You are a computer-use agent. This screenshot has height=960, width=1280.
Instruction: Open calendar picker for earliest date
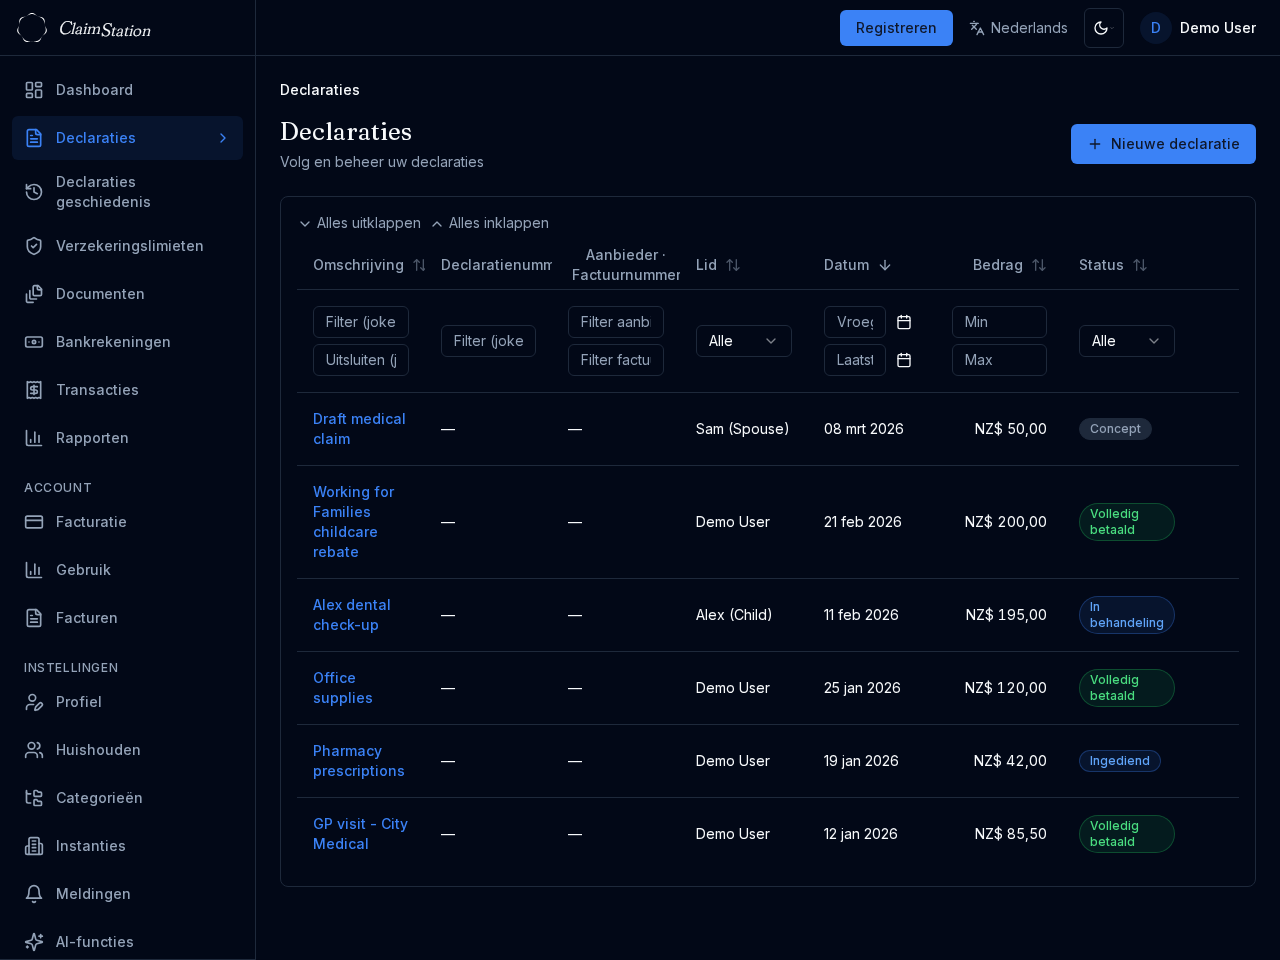(x=904, y=322)
